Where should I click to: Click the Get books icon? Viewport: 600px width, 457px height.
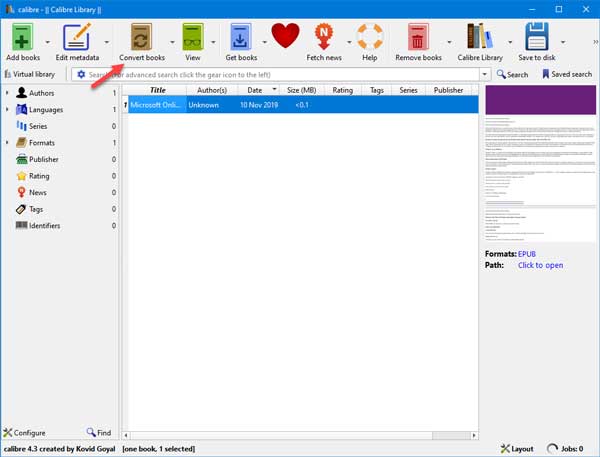click(241, 37)
